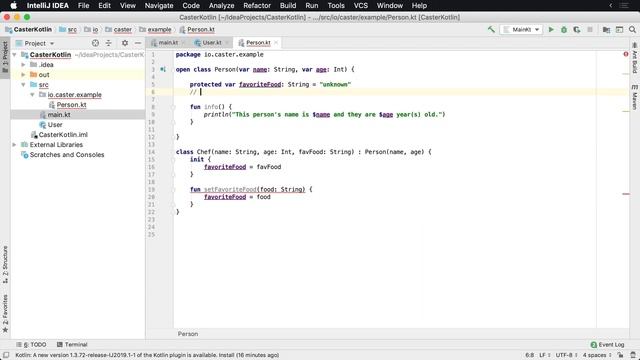Toggle the 1: Project side tab

click(5, 57)
